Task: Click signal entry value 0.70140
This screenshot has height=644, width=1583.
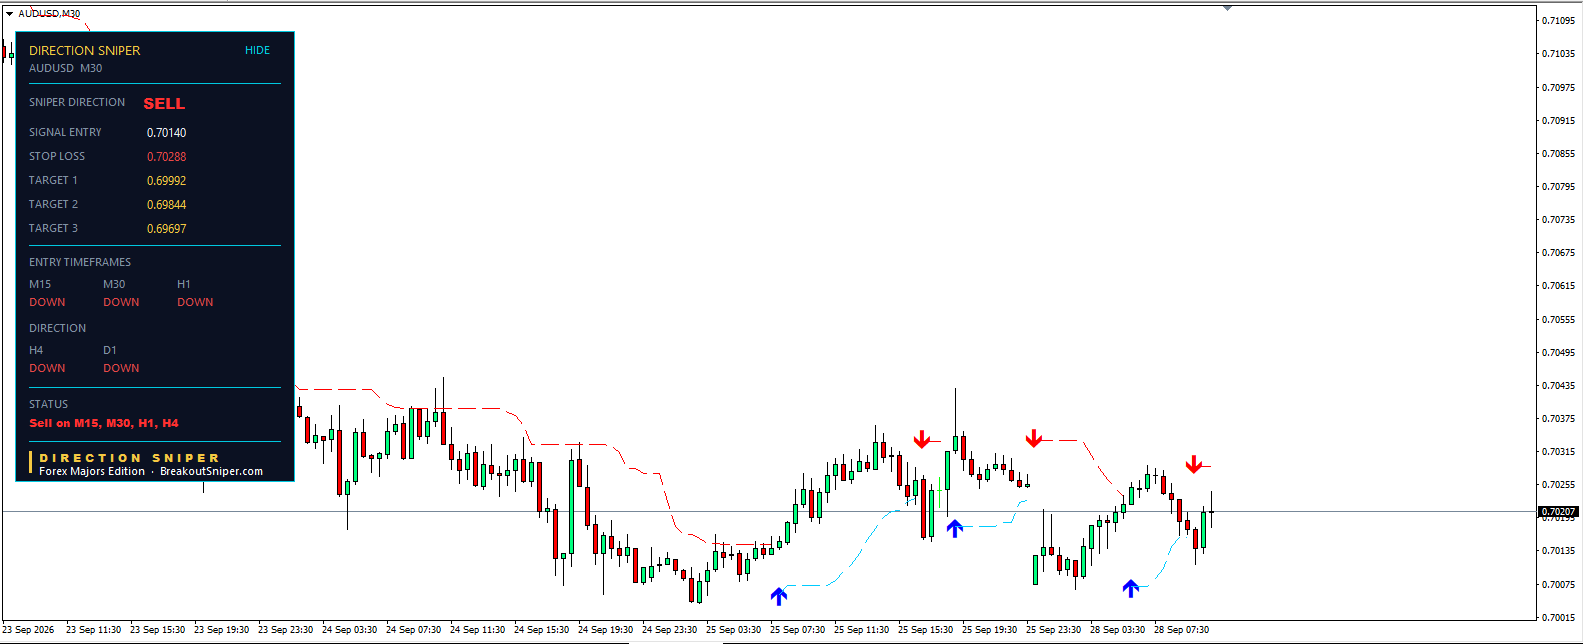Action: click(x=166, y=133)
